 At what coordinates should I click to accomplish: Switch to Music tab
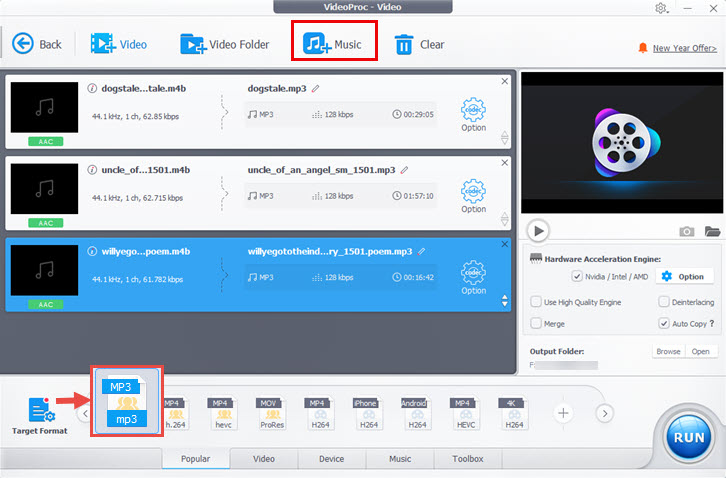pos(400,459)
